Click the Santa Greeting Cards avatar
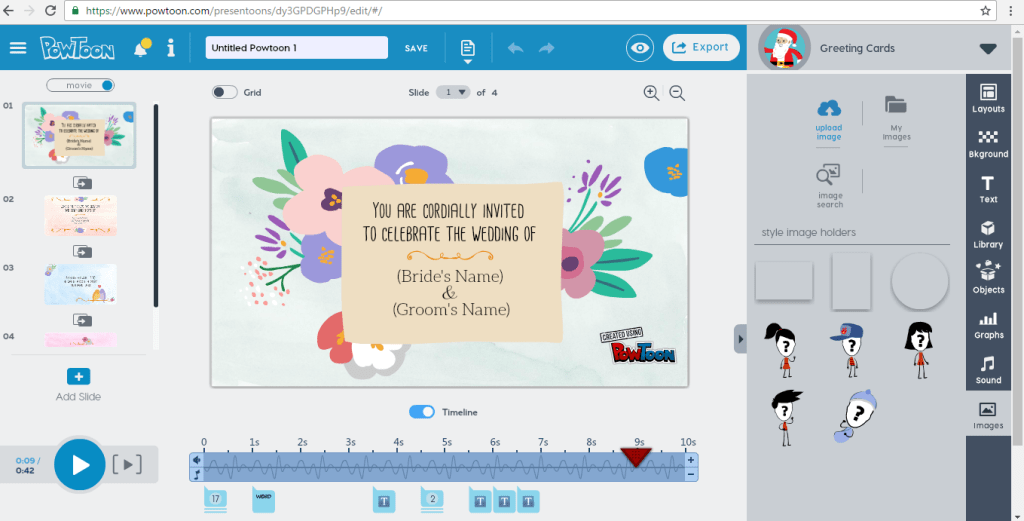The height and width of the screenshot is (521, 1024). pos(784,48)
